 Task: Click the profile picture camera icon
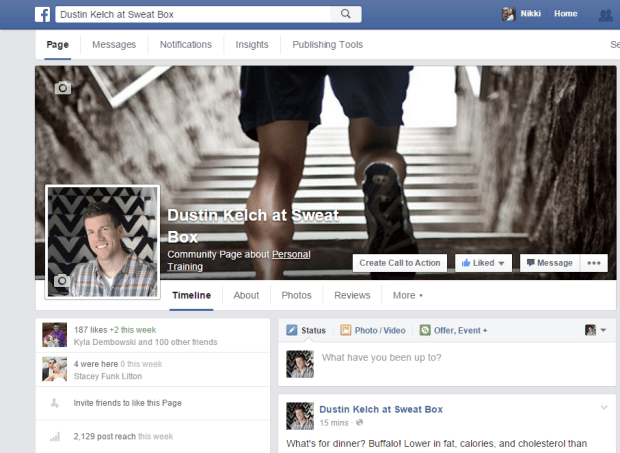click(x=61, y=282)
